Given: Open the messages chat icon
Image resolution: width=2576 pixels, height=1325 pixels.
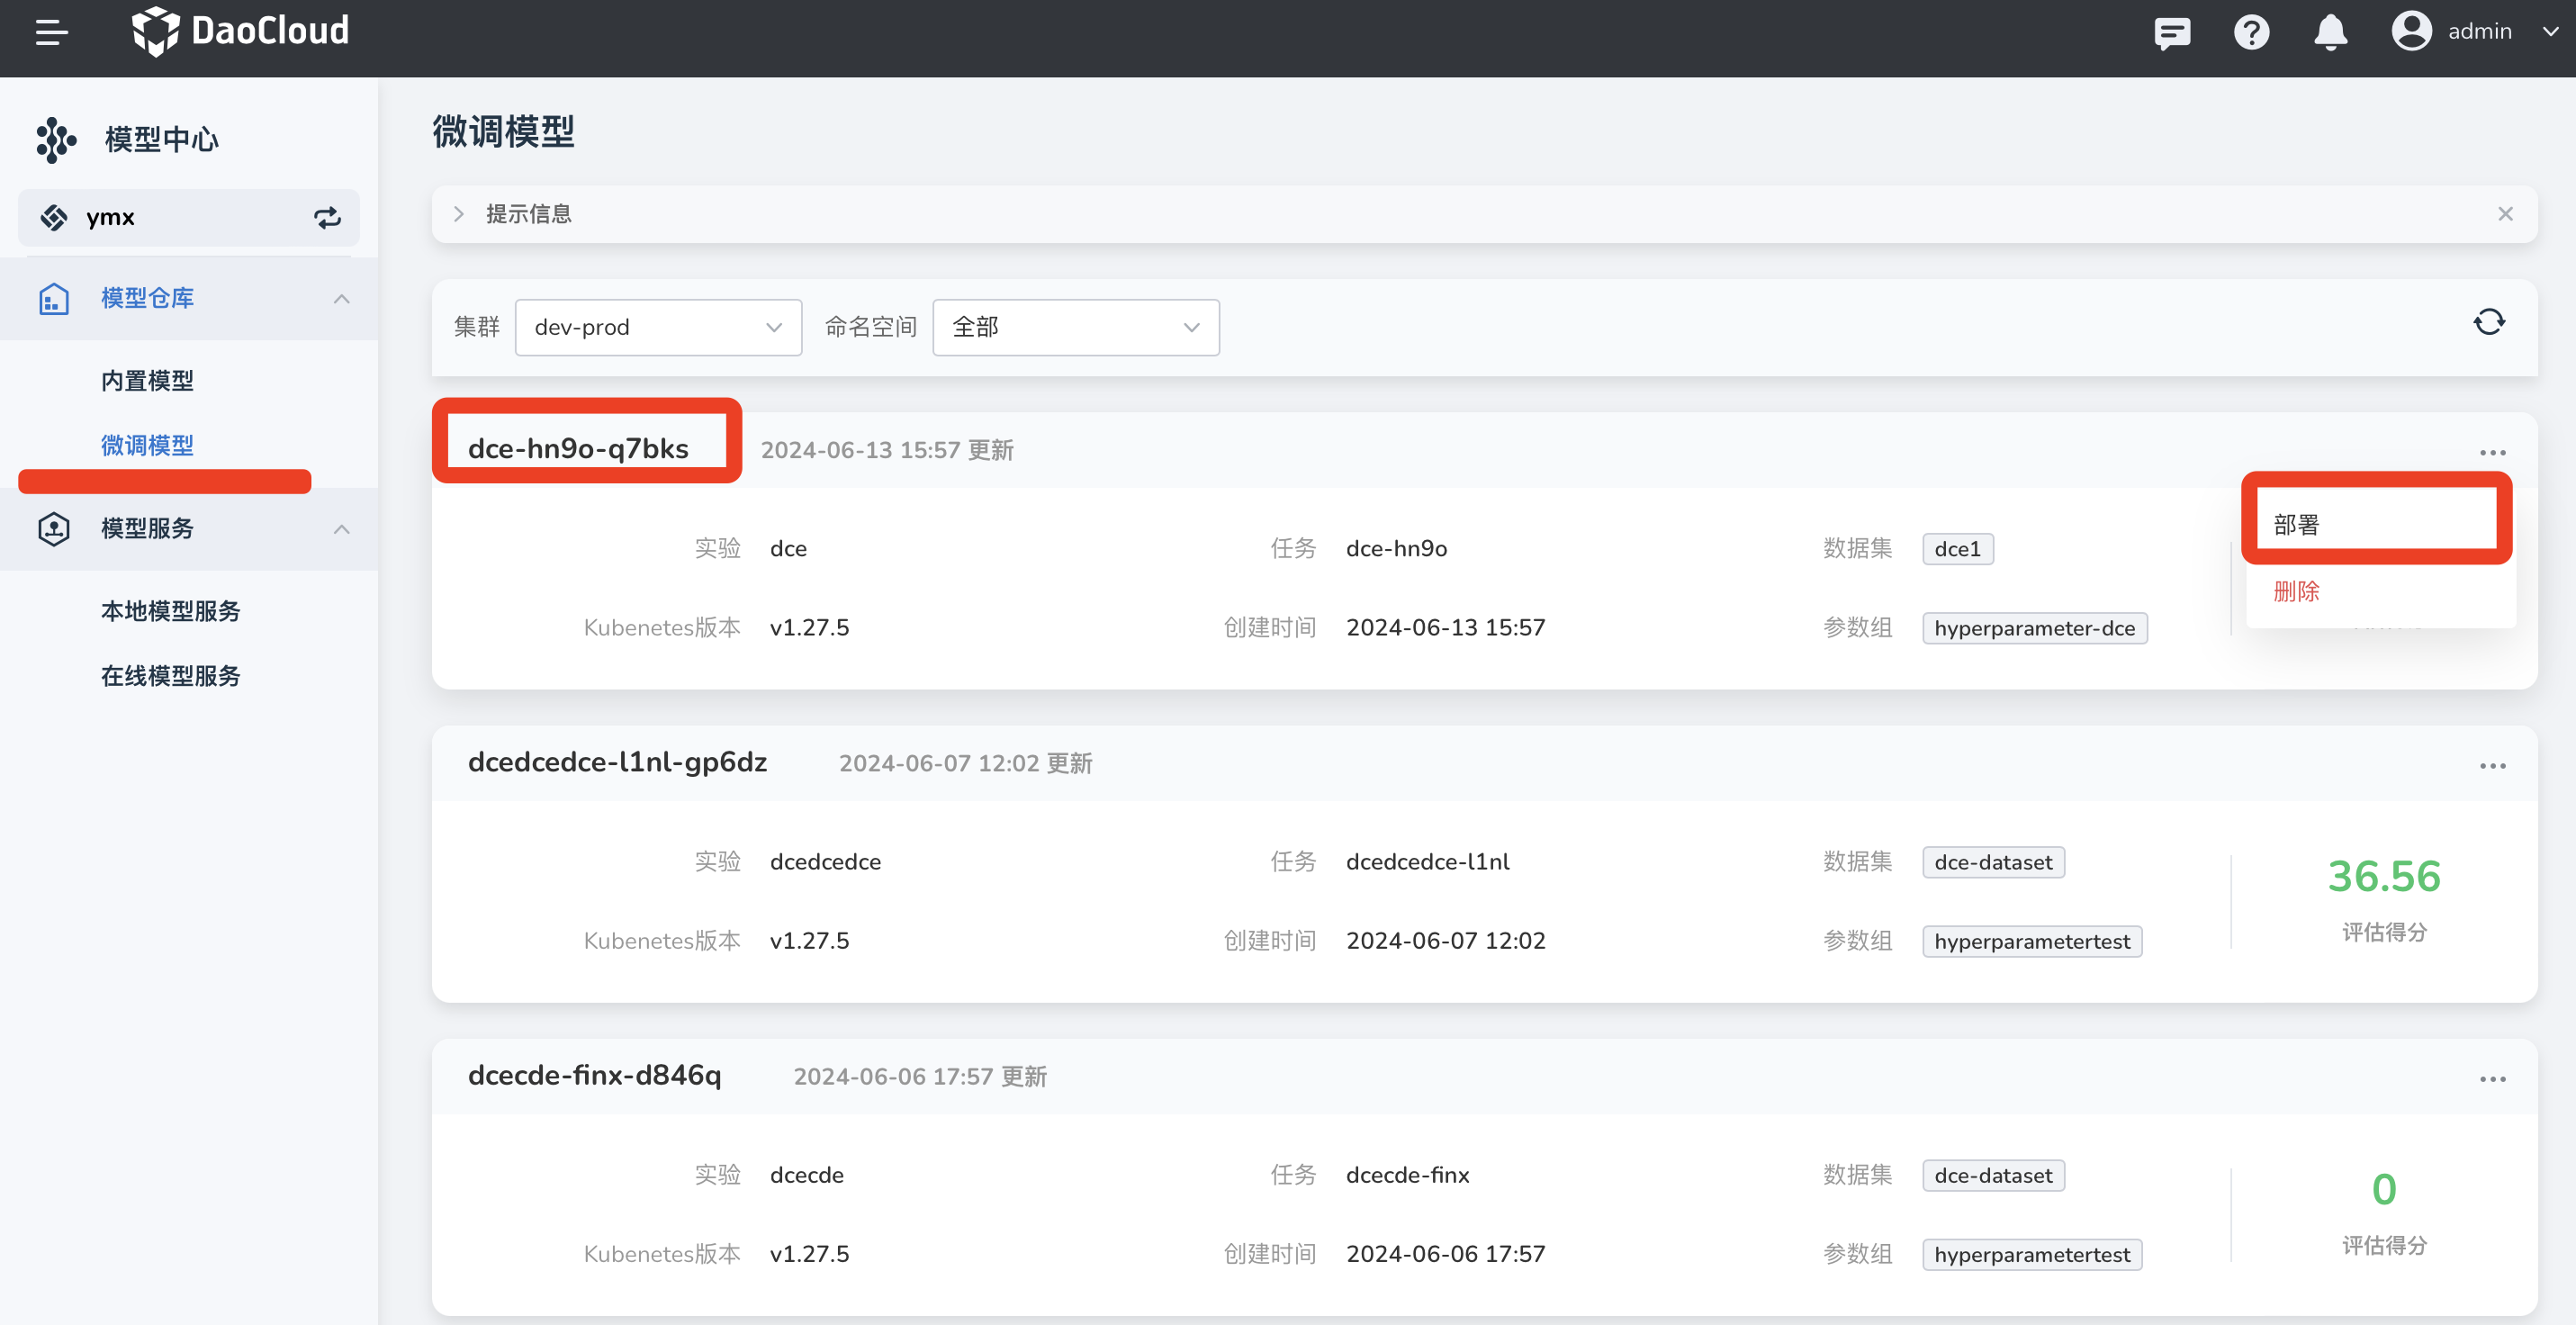Looking at the screenshot, I should point(2172,32).
